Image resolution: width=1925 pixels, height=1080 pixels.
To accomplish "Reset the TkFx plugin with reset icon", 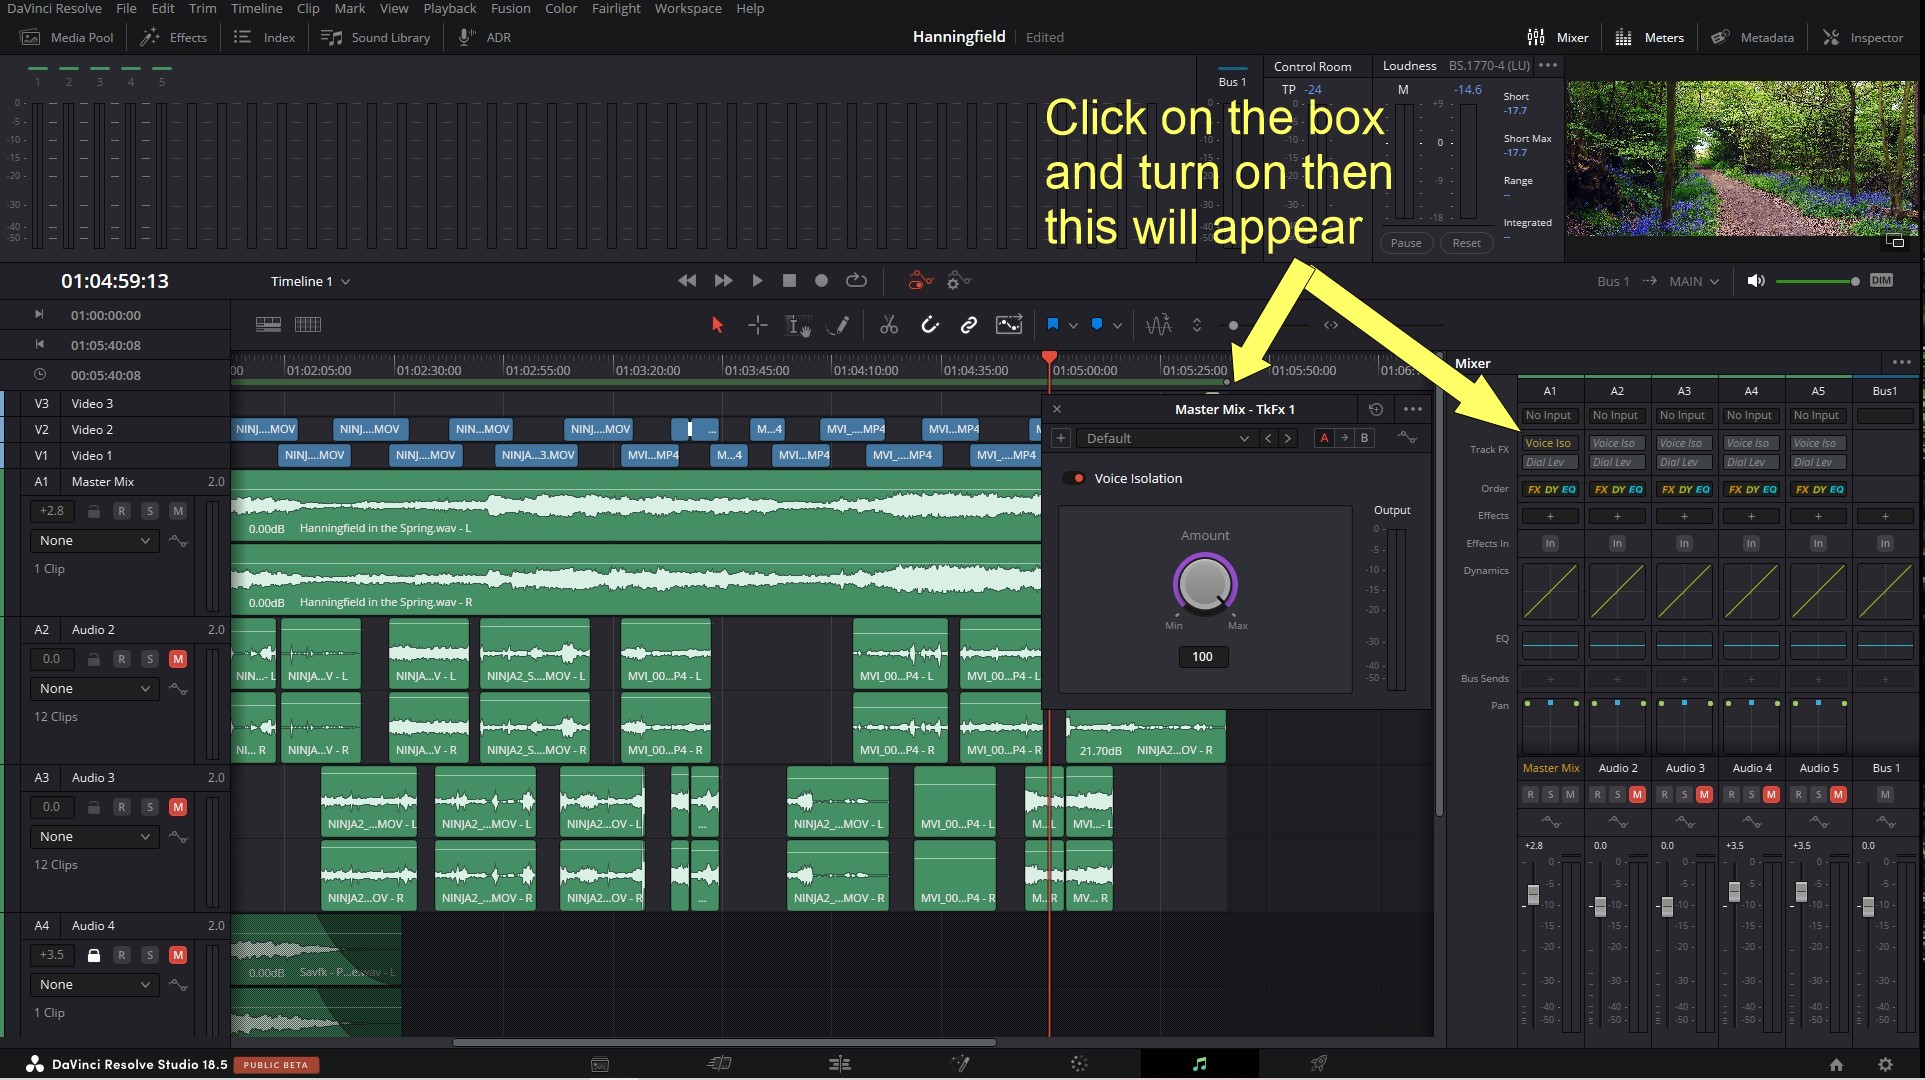I will click(1376, 409).
